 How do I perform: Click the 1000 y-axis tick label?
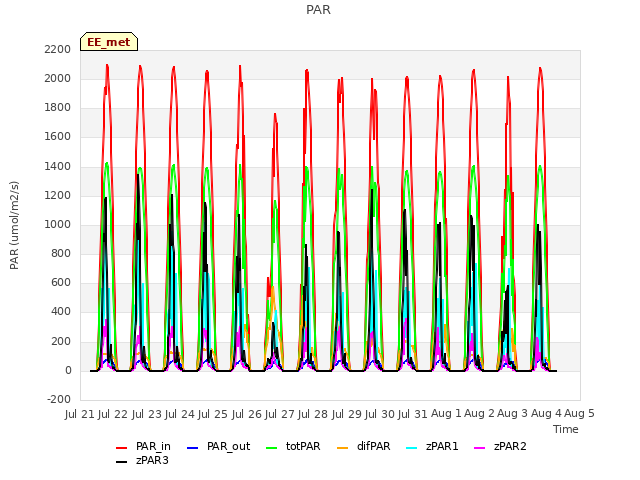pos(58,224)
